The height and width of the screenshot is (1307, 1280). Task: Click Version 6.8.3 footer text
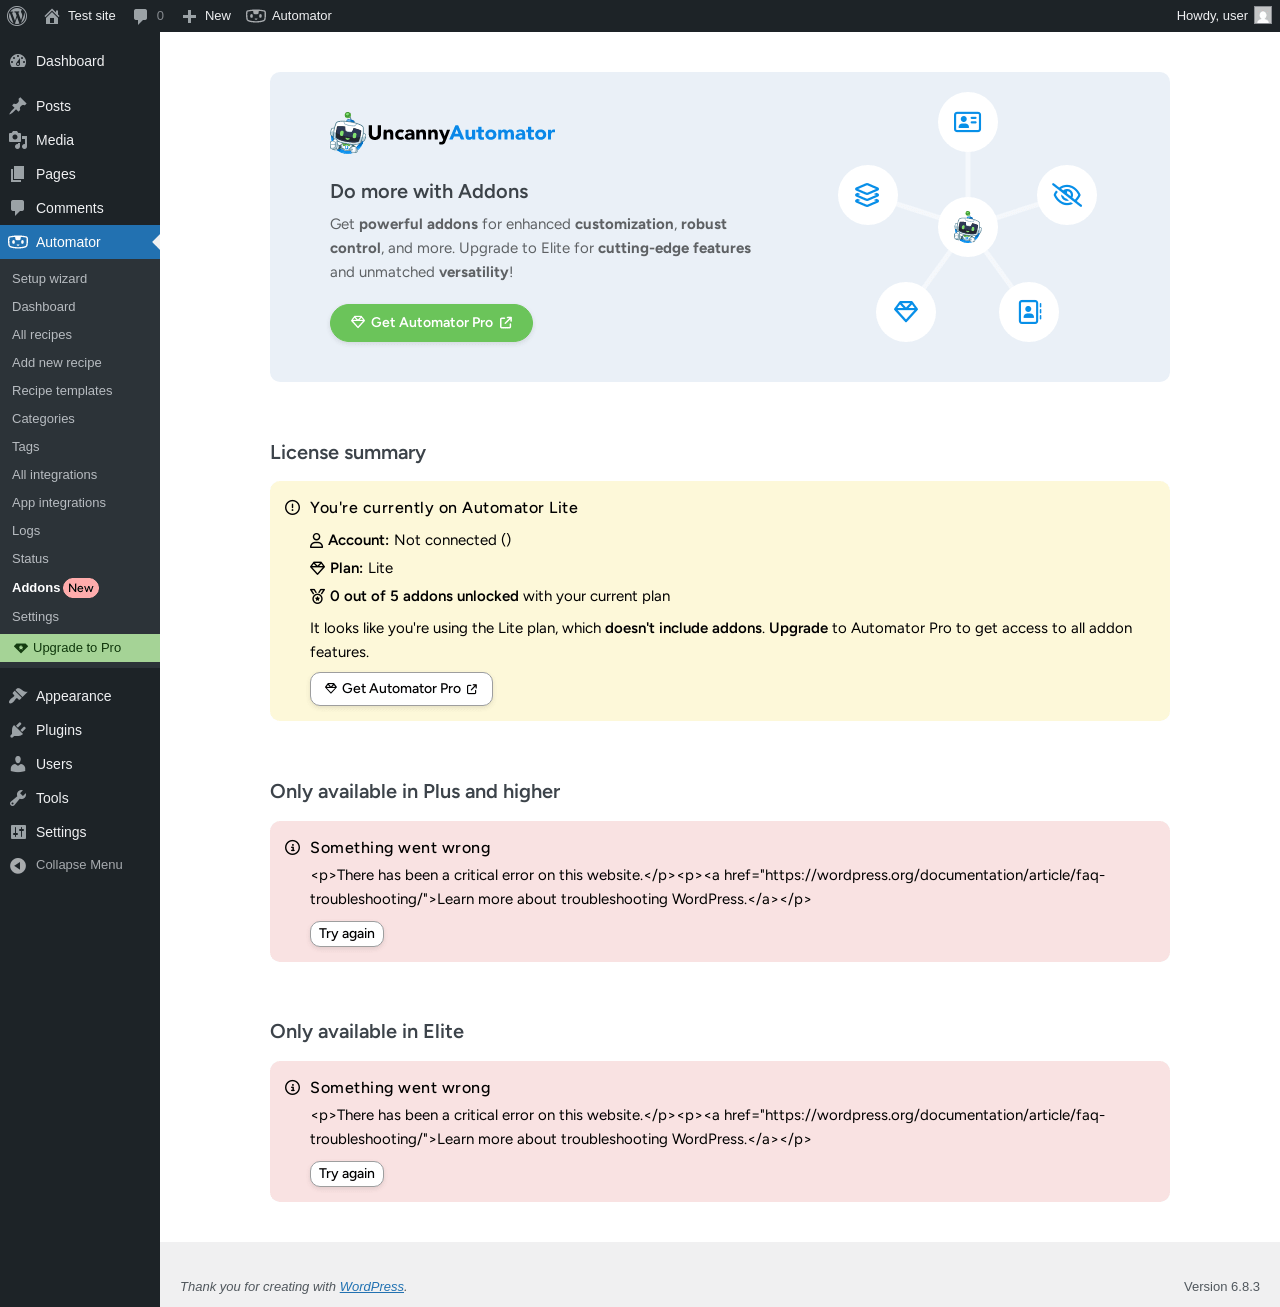click(x=1222, y=1287)
